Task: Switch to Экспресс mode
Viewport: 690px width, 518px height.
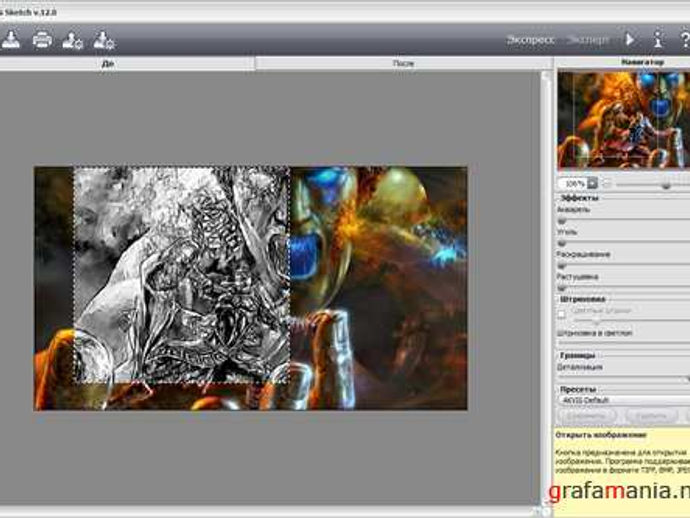Action: click(530, 40)
